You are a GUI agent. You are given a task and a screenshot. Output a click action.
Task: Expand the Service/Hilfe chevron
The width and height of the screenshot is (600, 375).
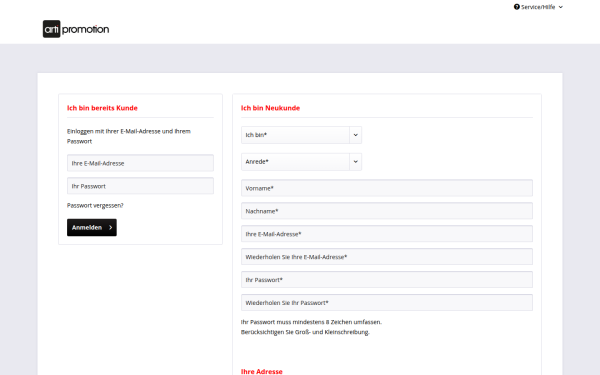561,7
